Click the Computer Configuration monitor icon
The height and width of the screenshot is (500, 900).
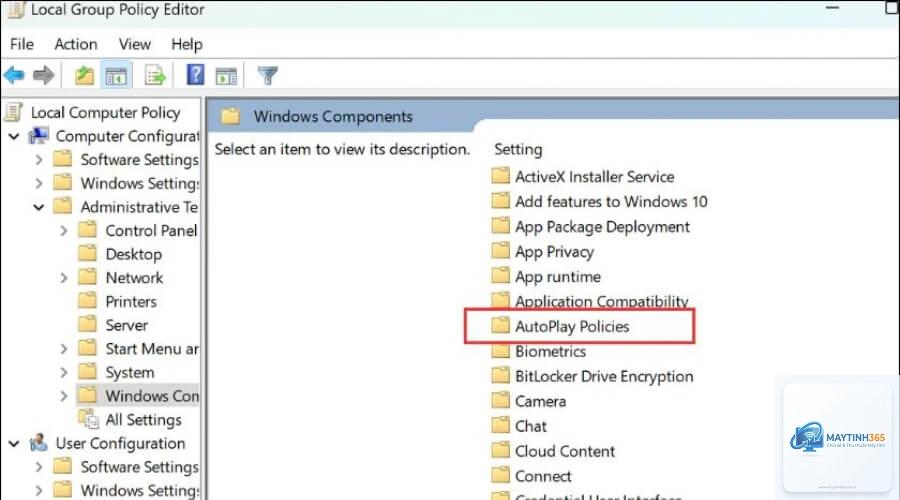[x=38, y=135]
